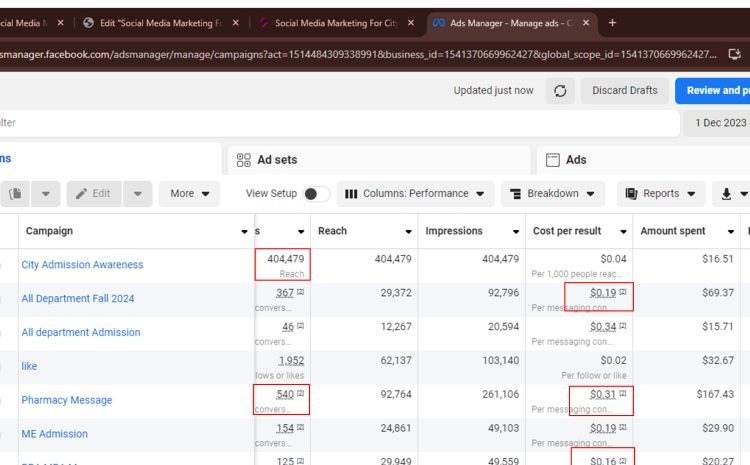Image resolution: width=750 pixels, height=465 pixels.
Task: Expand the Breakdown dropdown
Action: point(552,194)
